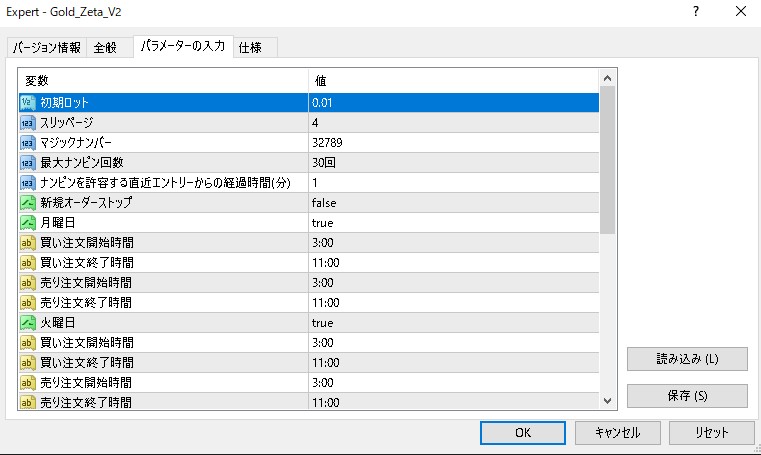Click the 保存 (S) button
Viewport: 761px width, 455px height.
click(x=687, y=396)
